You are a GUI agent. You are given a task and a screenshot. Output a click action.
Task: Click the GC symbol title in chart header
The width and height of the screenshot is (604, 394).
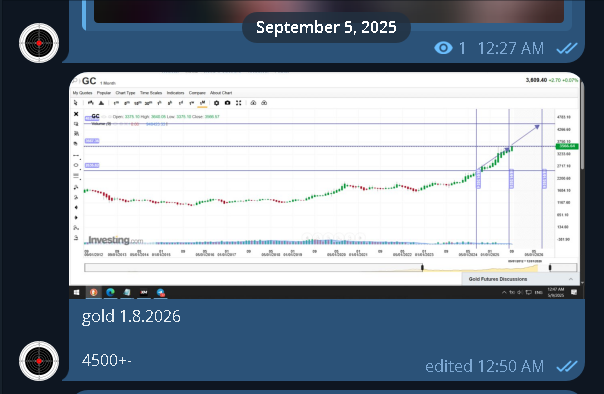point(89,81)
